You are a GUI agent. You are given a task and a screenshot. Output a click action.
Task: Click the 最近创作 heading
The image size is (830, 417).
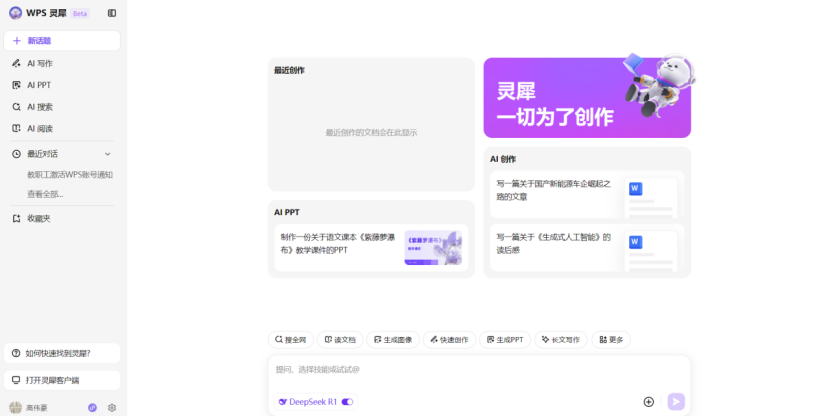click(289, 70)
